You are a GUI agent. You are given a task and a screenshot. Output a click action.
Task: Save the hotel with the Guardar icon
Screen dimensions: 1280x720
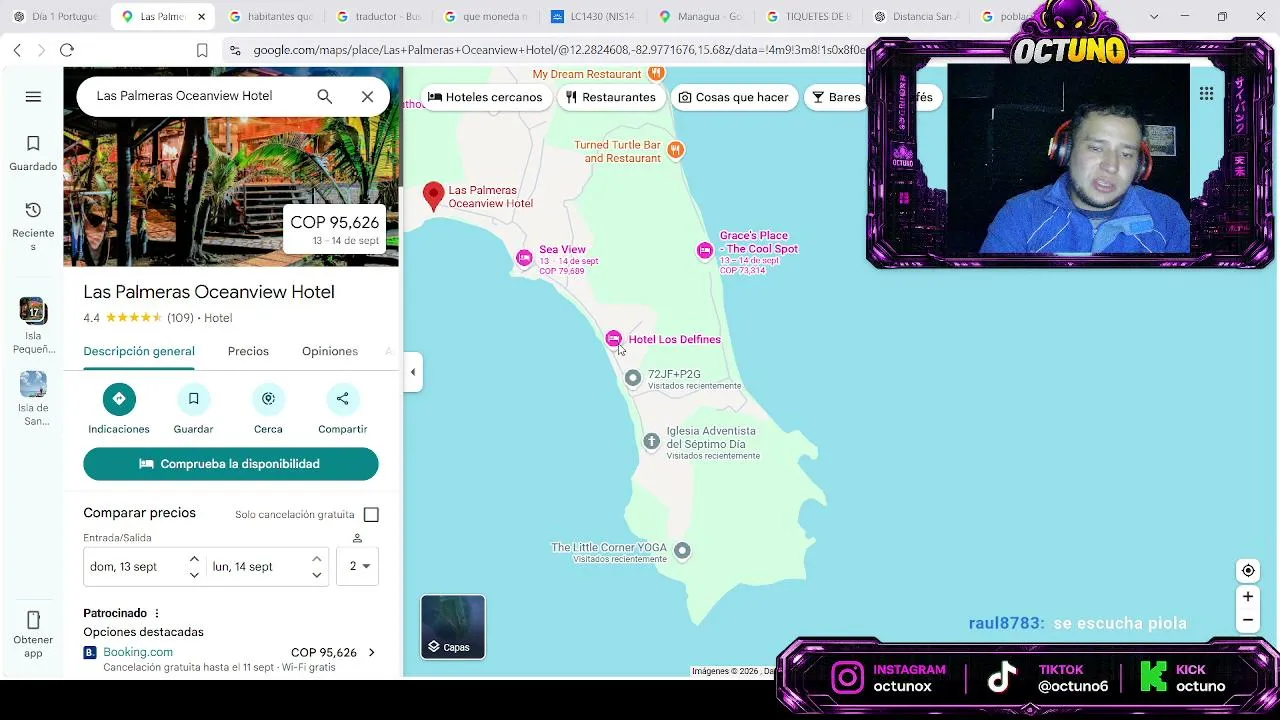click(193, 399)
